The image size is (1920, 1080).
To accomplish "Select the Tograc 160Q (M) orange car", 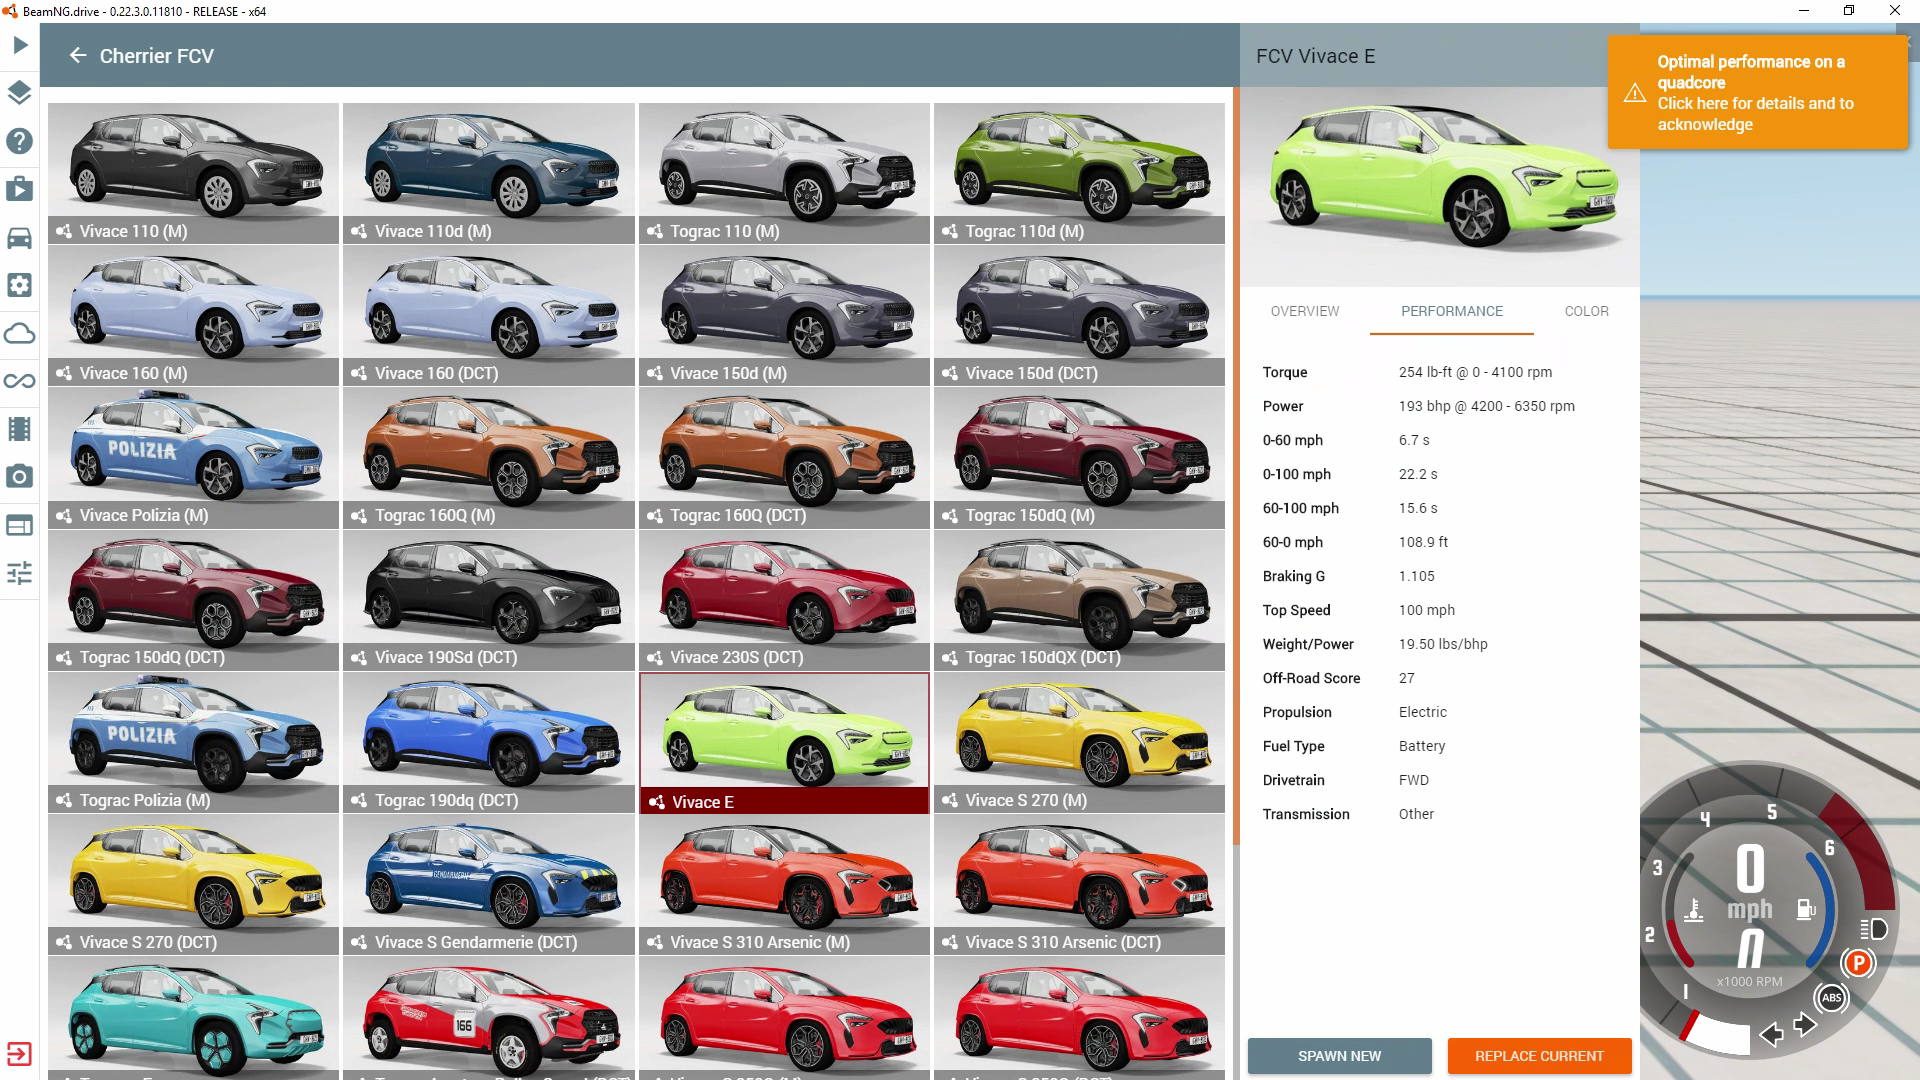I will pos(489,457).
